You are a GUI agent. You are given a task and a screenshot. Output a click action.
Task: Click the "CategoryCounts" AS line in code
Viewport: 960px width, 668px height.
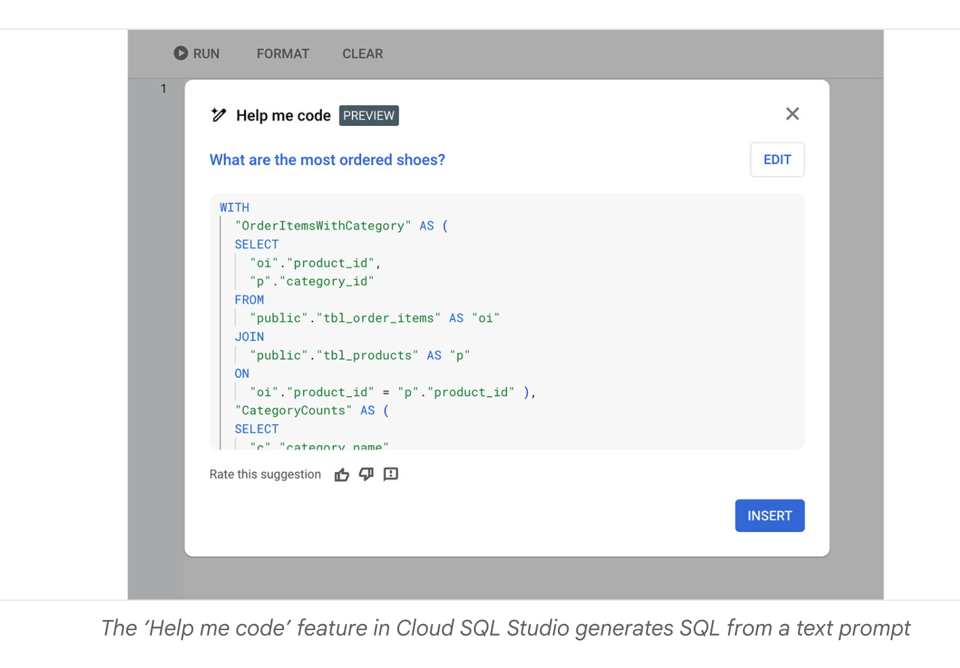[x=311, y=410]
